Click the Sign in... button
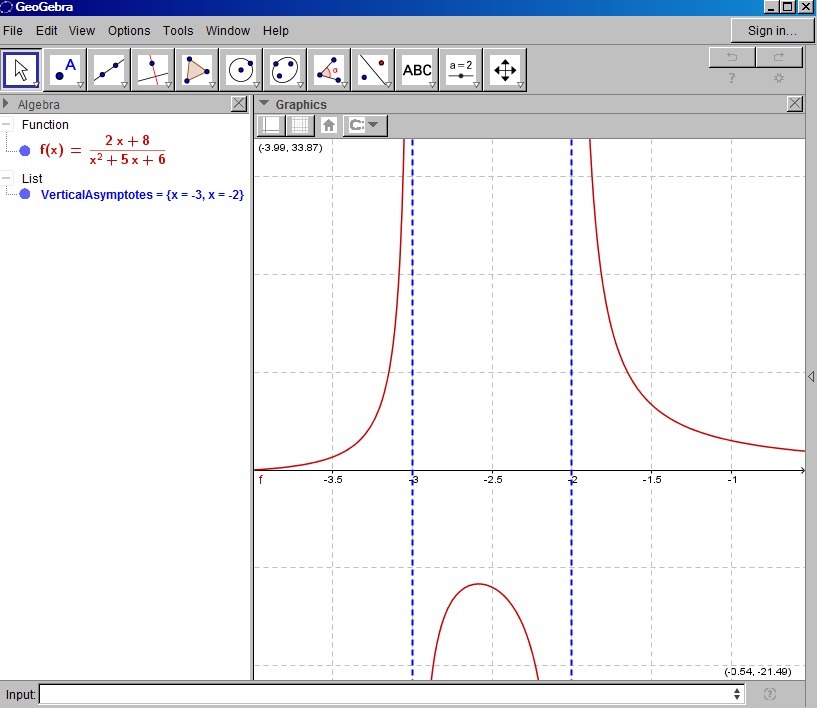The image size is (817, 708). (772, 31)
